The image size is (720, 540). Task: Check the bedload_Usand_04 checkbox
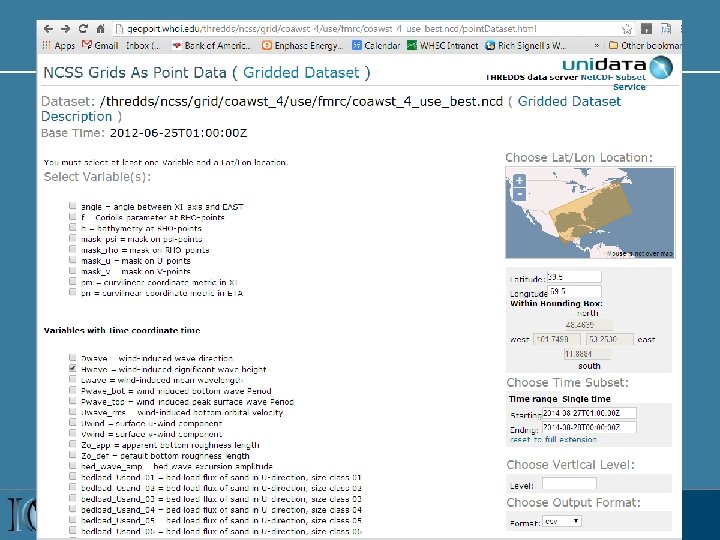pos(73,508)
